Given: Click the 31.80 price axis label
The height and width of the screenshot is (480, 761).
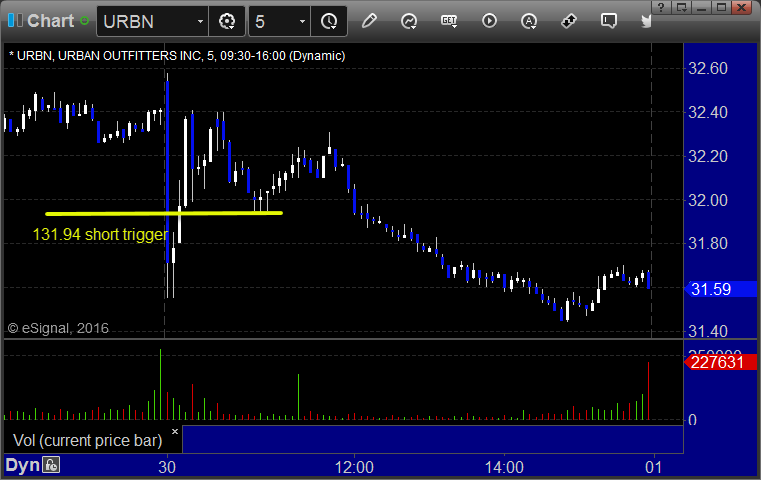Looking at the screenshot, I should [x=708, y=244].
